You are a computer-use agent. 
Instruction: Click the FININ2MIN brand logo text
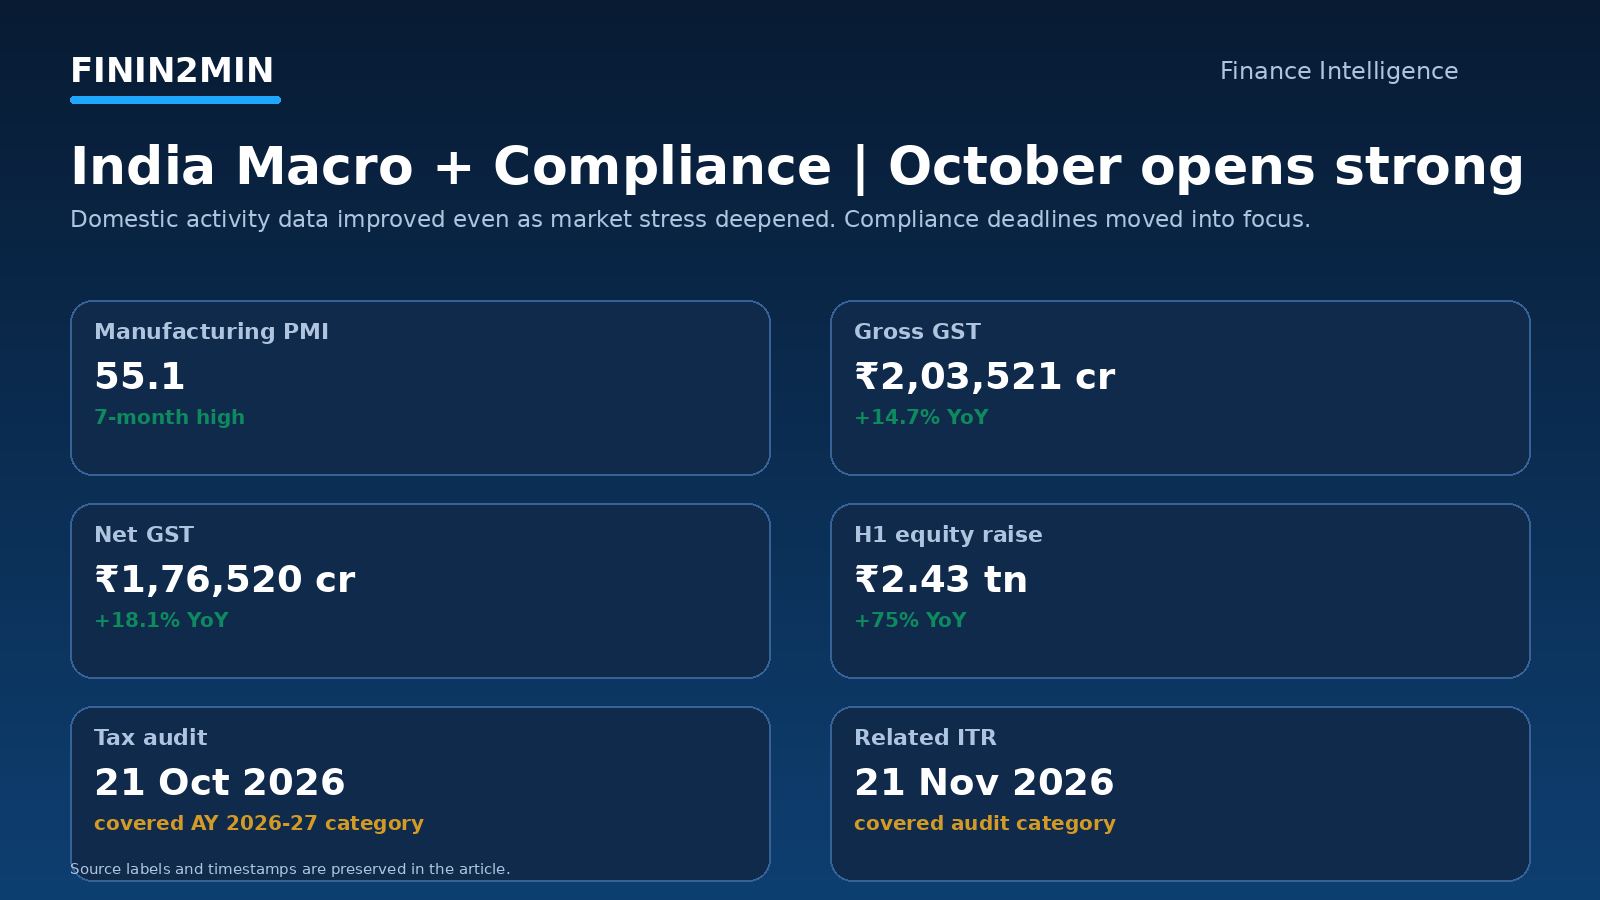(172, 71)
